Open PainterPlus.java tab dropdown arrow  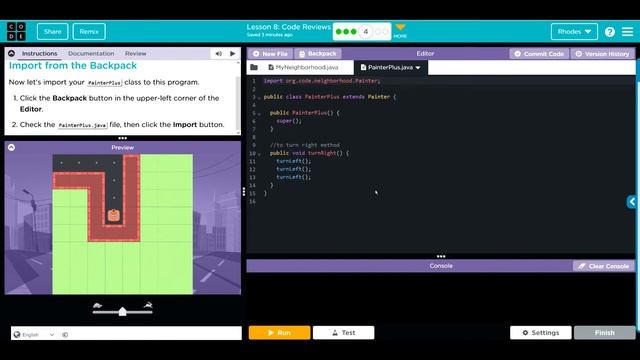click(x=418, y=68)
